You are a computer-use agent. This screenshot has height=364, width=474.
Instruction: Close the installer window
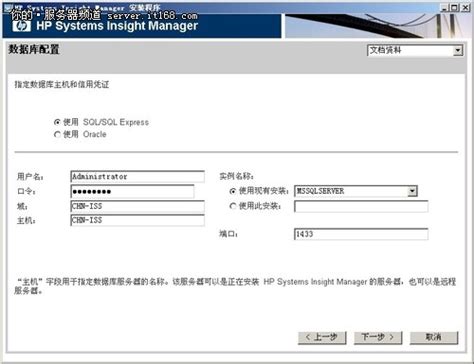point(465,8)
